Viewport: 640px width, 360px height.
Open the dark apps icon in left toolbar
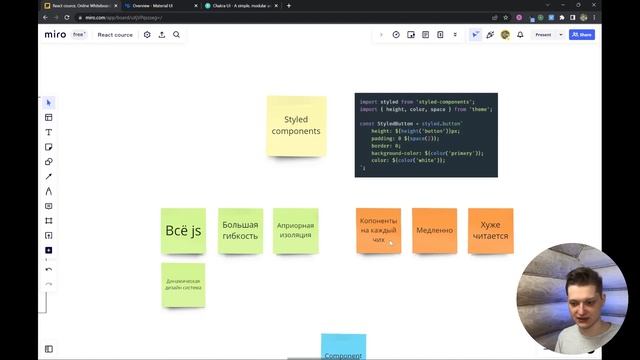click(x=49, y=250)
